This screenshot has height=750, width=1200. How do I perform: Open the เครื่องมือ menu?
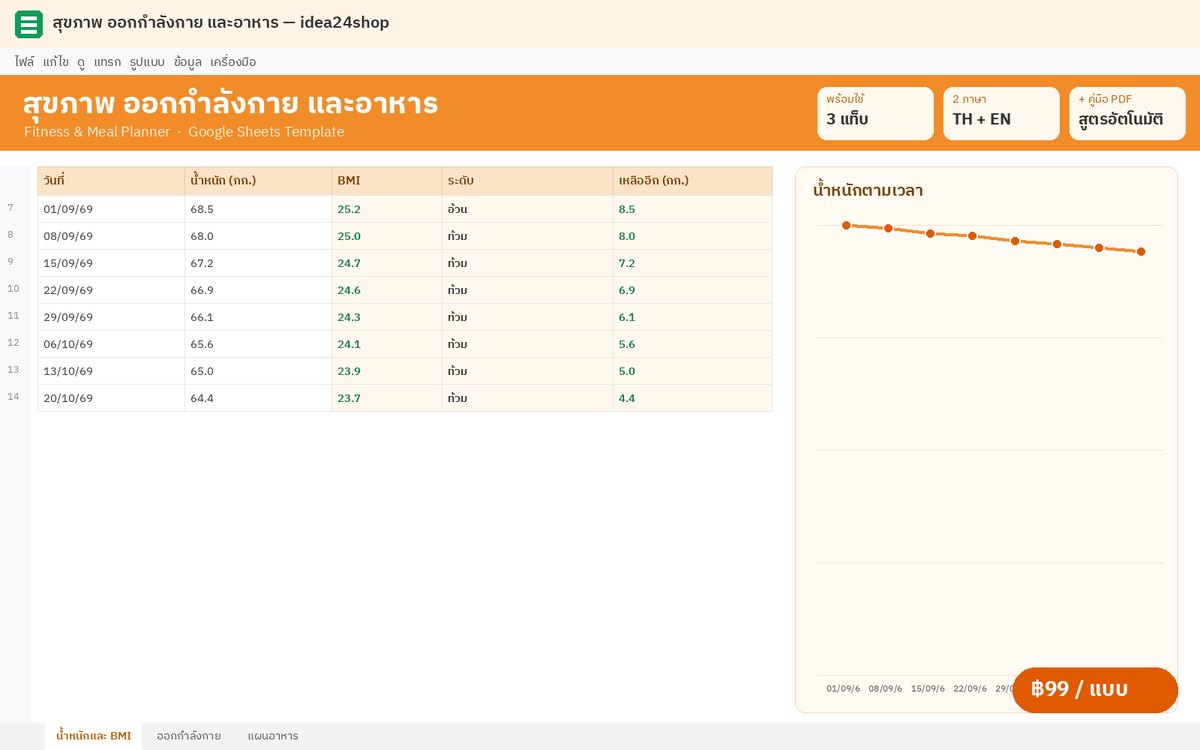pos(233,62)
